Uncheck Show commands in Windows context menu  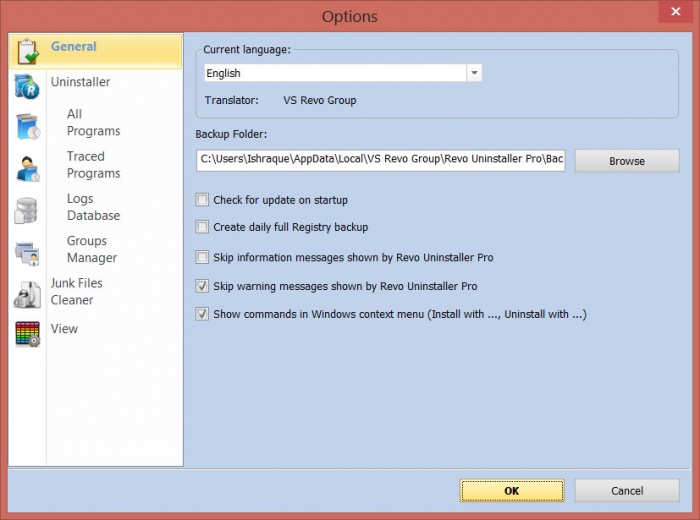202,314
